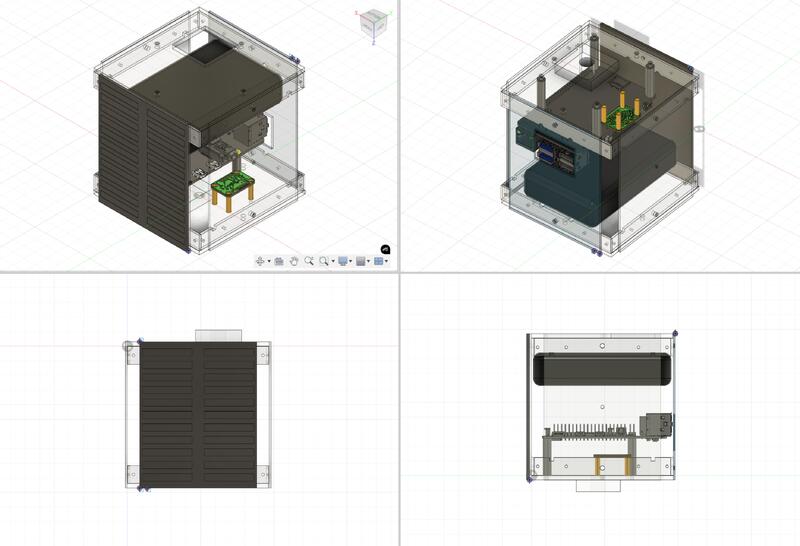Image resolution: width=800 pixels, height=546 pixels.
Task: Click the Grid and Snaps icon
Action: (x=361, y=261)
